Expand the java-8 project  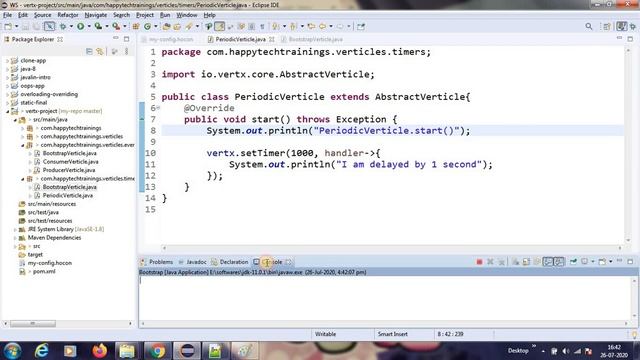[7, 69]
